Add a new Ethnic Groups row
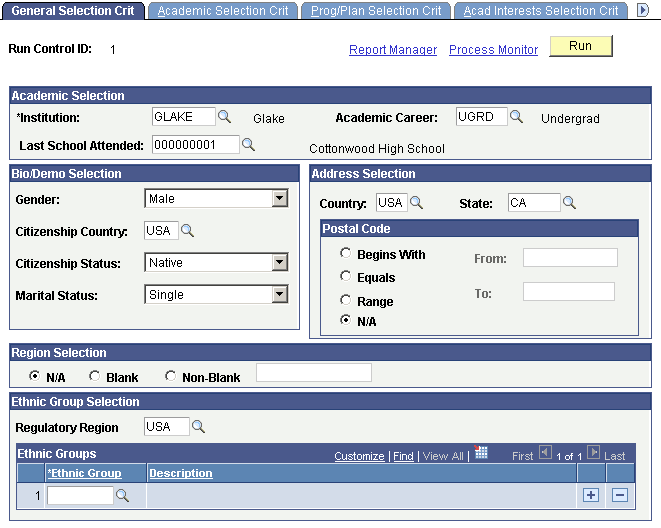 pos(591,495)
